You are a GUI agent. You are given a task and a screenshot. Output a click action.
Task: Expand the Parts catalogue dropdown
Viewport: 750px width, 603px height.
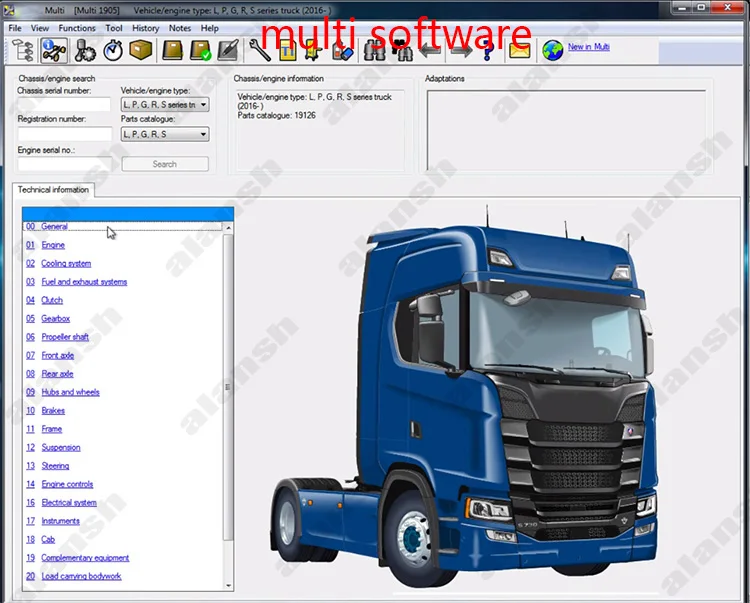165,134
